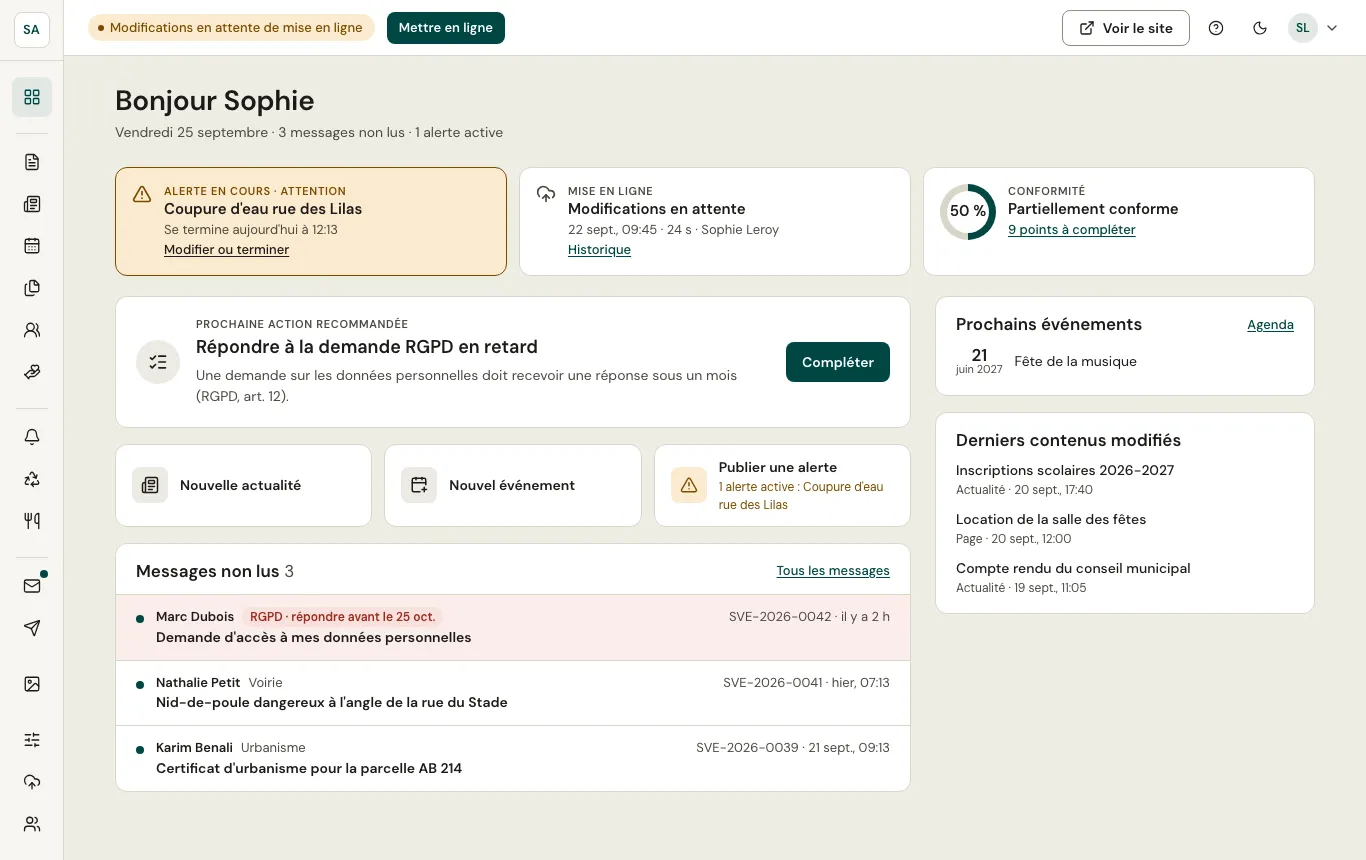Click the stacked-files icon in the sidebar

[32, 288]
